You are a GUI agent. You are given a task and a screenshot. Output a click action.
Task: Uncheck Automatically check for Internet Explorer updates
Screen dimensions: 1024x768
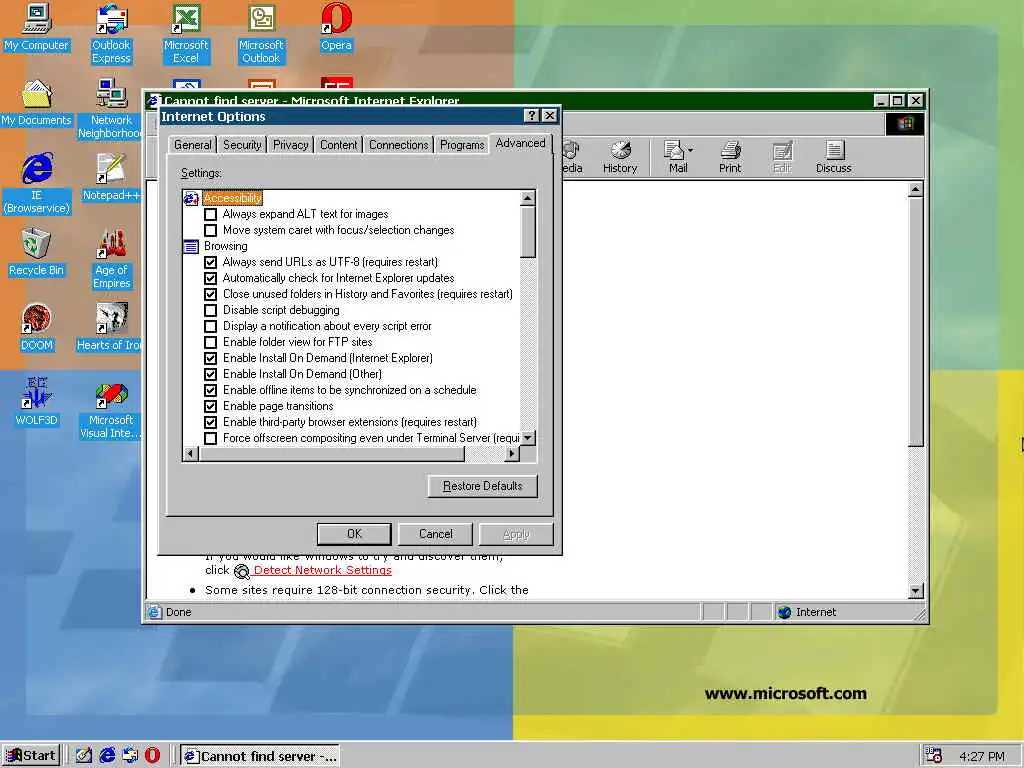210,278
